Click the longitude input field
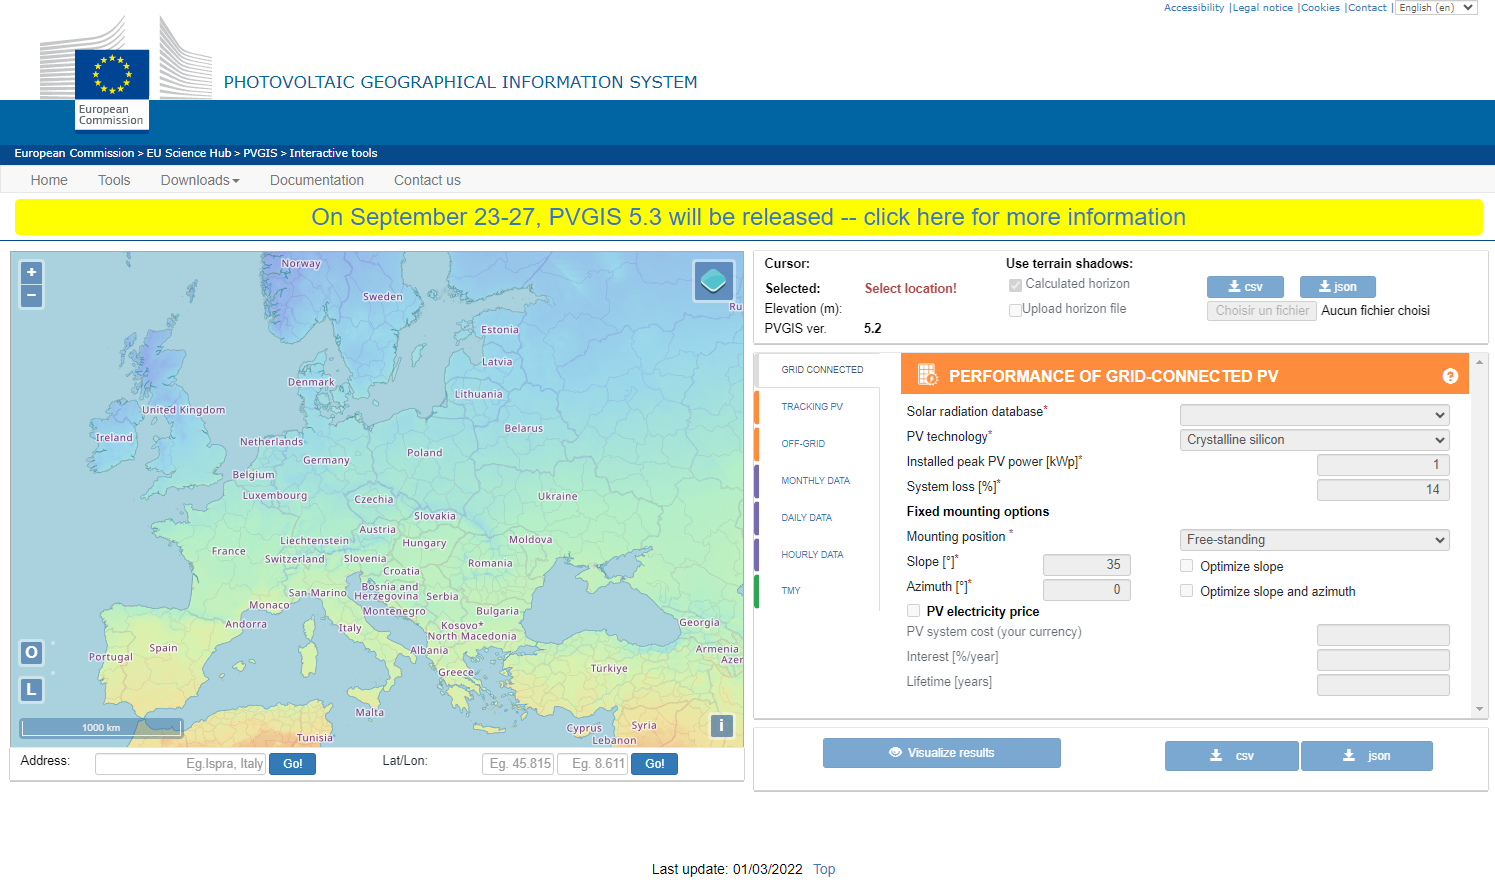 592,764
